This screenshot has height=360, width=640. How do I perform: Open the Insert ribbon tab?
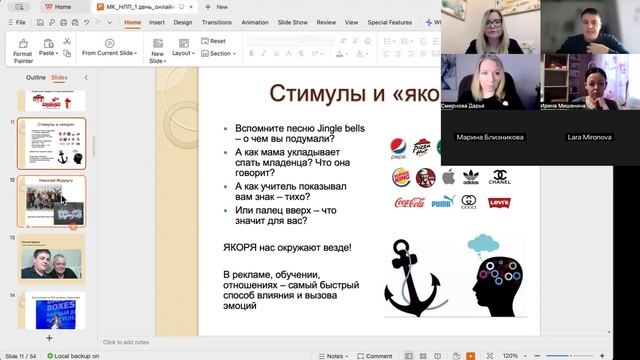(157, 22)
